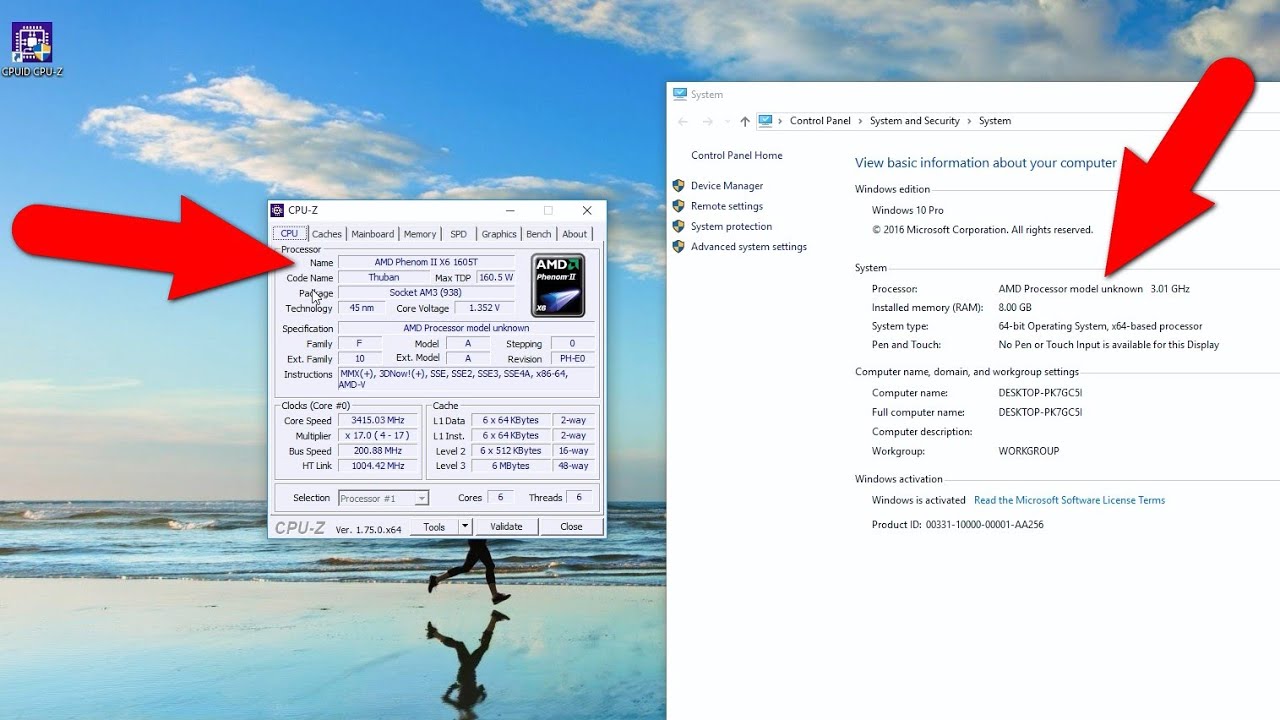The width and height of the screenshot is (1280, 720).
Task: Click the System protection shield icon
Action: coord(679,226)
